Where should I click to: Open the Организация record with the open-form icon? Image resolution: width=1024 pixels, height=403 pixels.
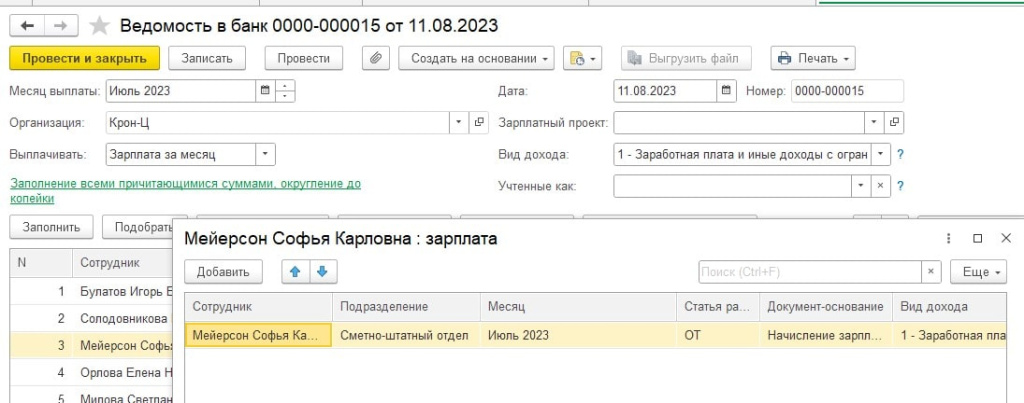click(x=479, y=122)
